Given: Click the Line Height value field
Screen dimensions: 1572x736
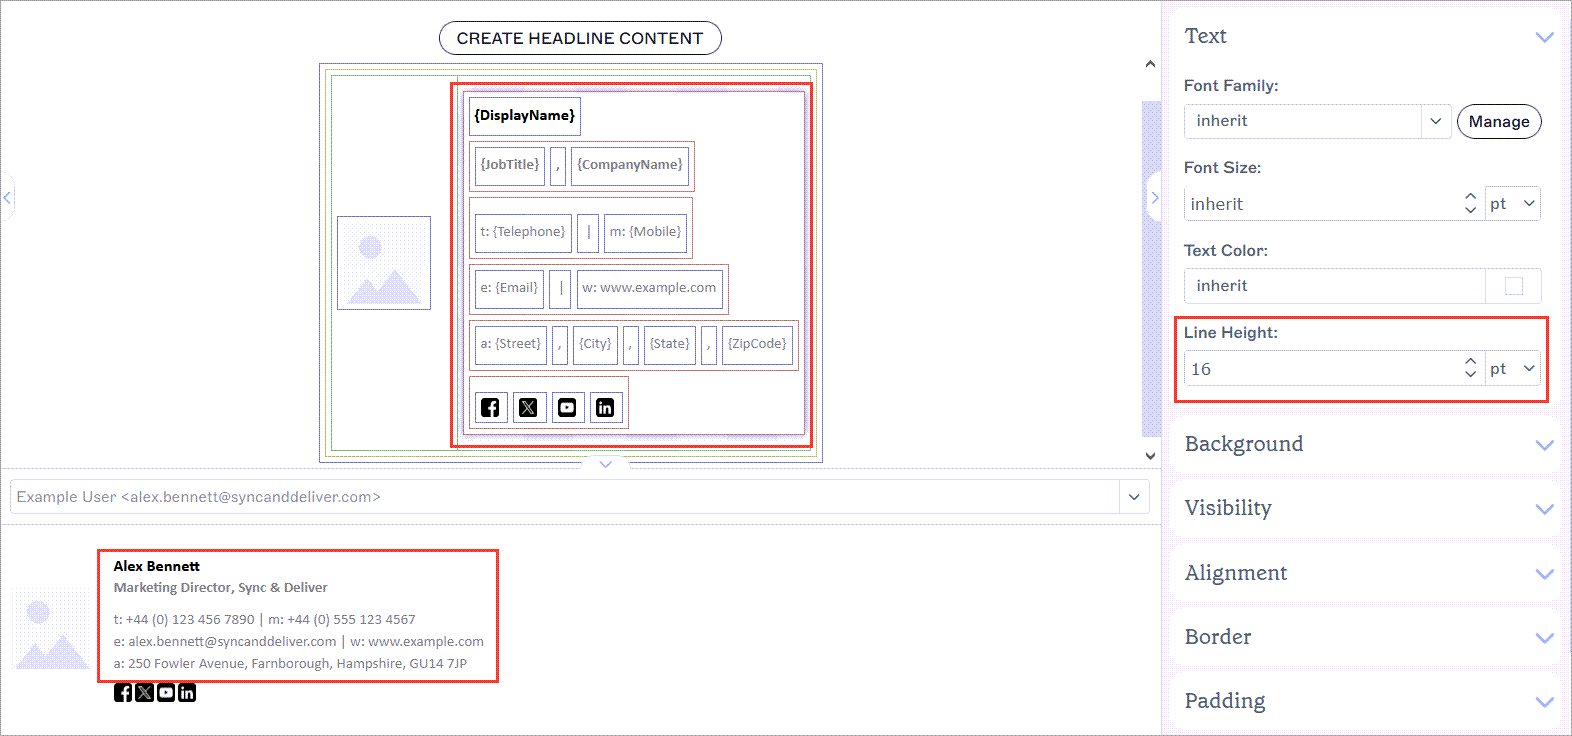Looking at the screenshot, I should coord(1322,369).
